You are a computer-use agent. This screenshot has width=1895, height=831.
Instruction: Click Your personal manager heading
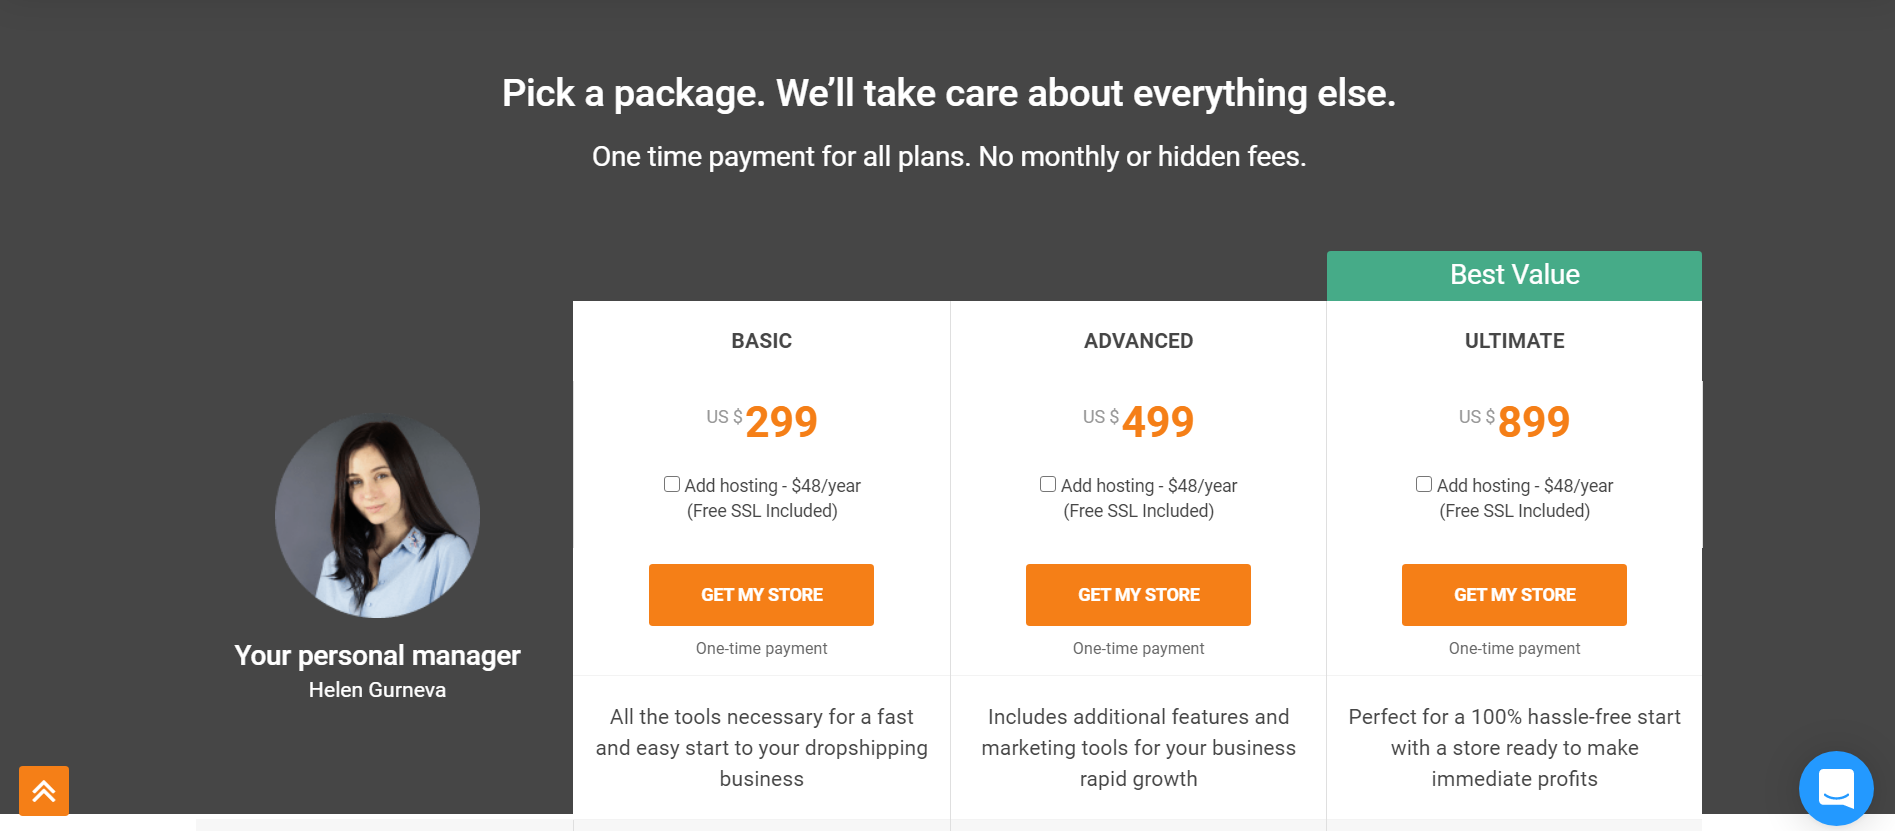(x=377, y=656)
